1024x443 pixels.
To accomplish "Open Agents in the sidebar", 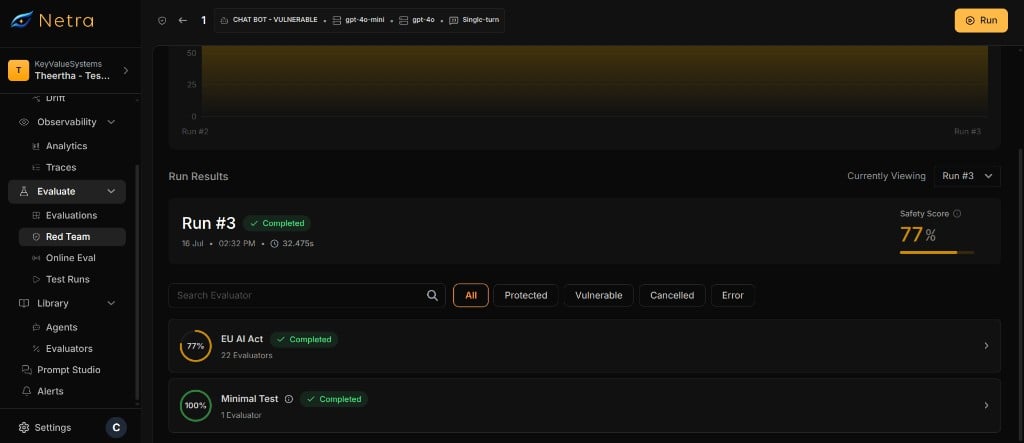I will (61, 327).
